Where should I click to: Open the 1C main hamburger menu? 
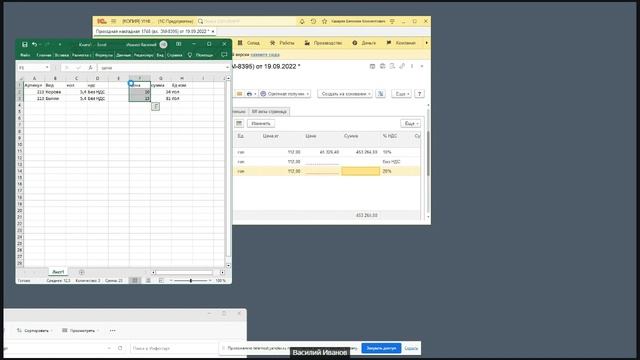113,21
